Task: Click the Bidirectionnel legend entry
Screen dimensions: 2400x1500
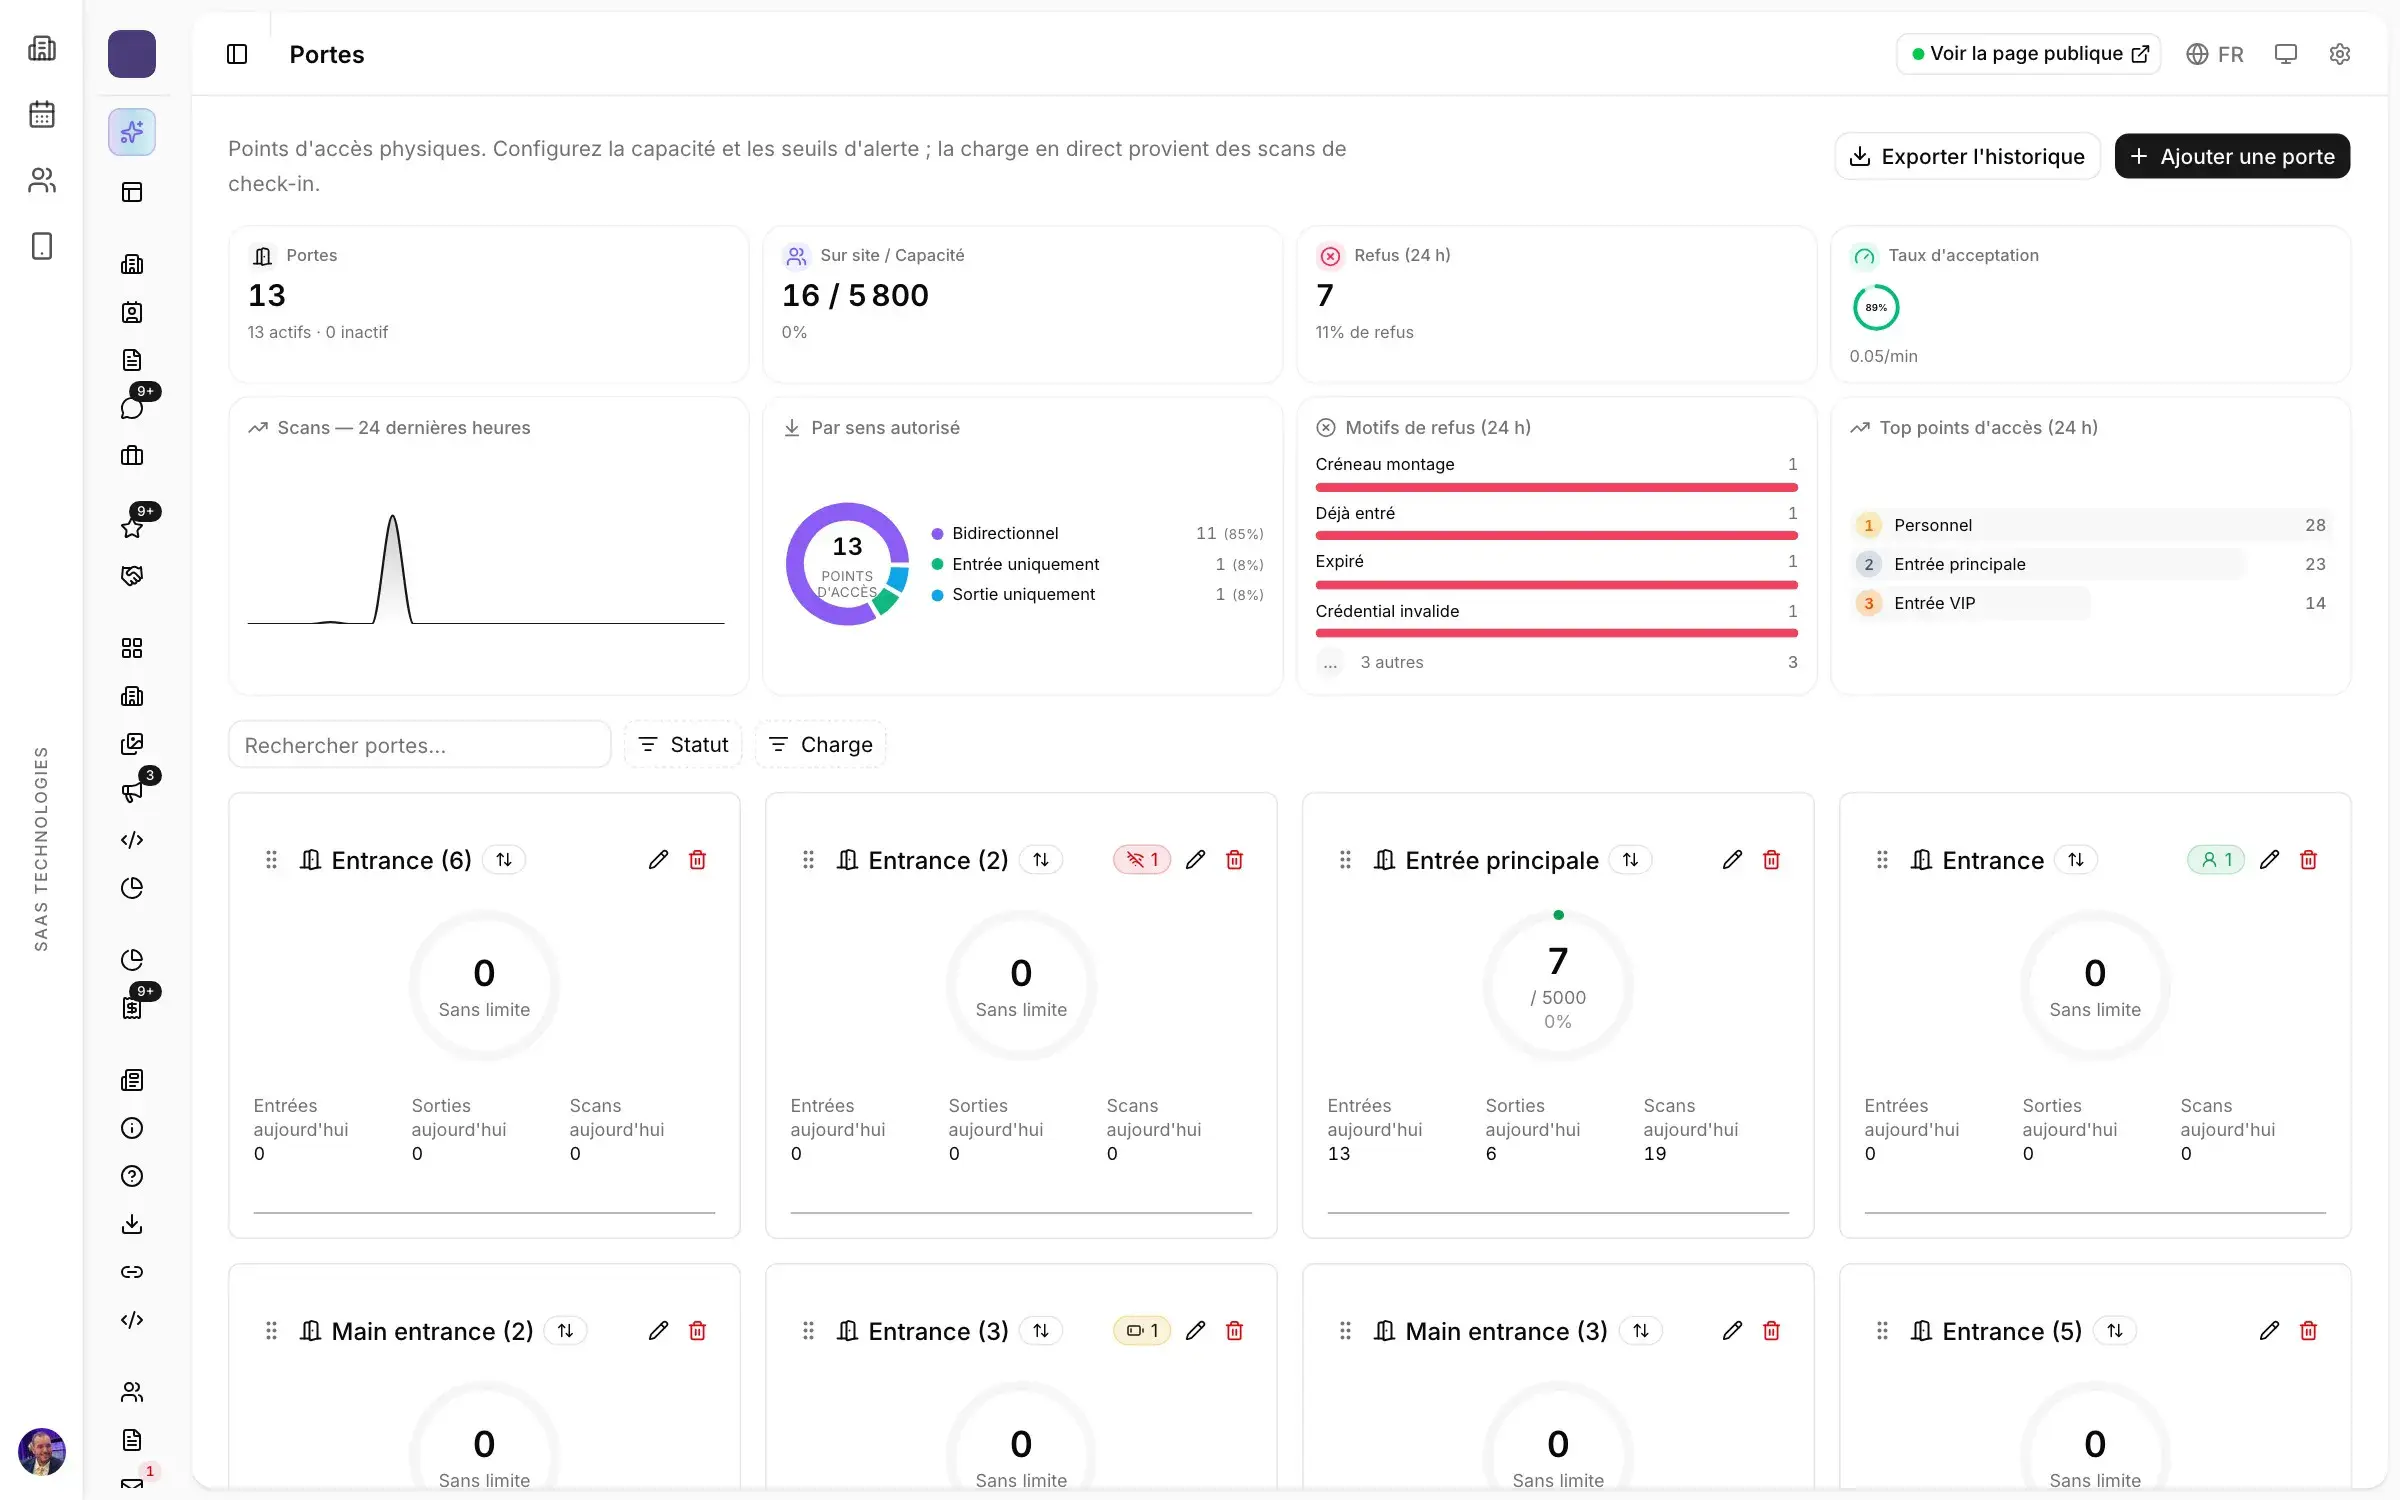Action: [1097, 533]
